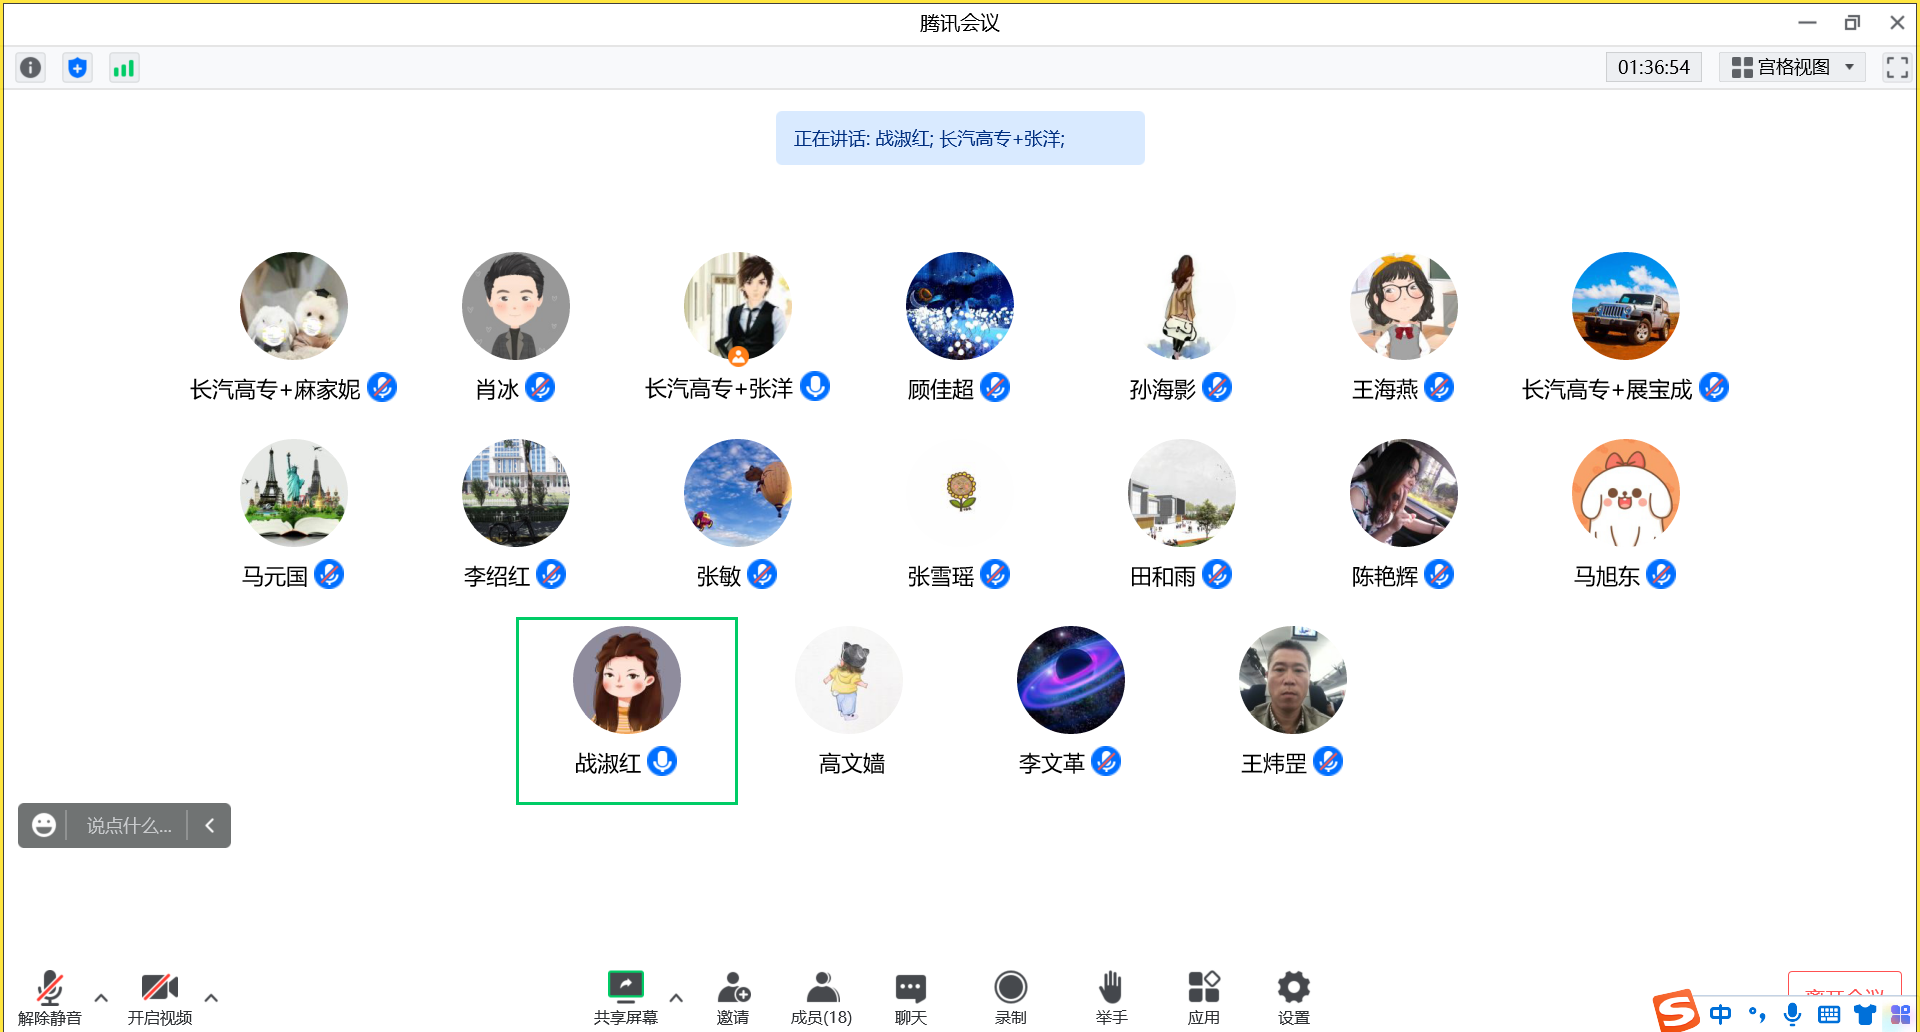Image resolution: width=1920 pixels, height=1032 pixels.
Task: Click muted mic icon next to 马旭东
Action: click(x=1661, y=574)
